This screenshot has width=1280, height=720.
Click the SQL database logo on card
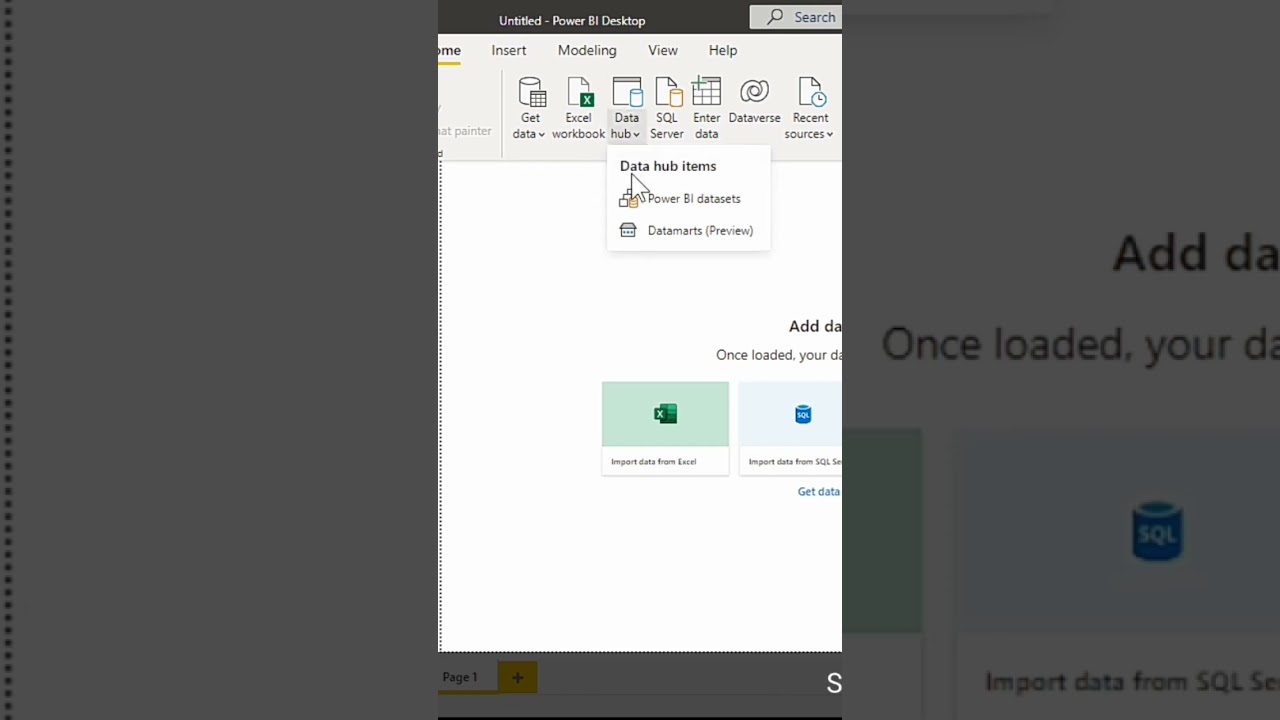pyautogui.click(x=803, y=414)
